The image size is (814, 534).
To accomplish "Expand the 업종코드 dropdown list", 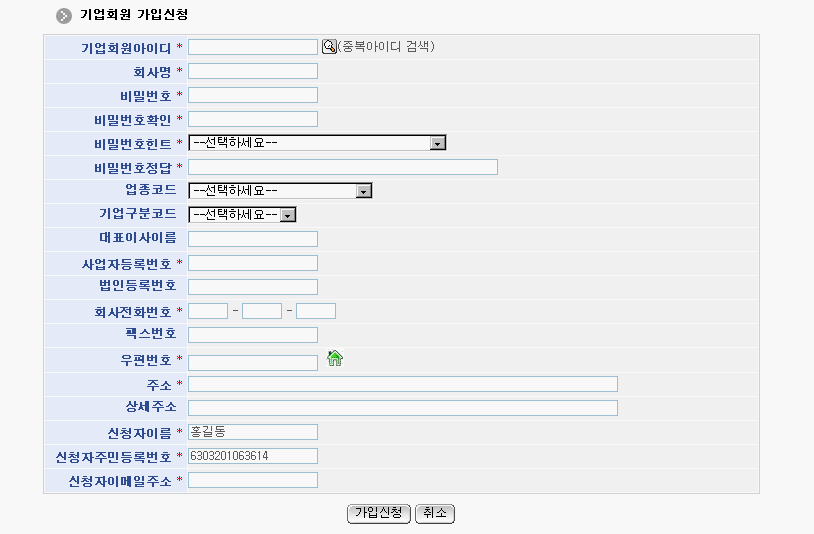I will (x=280, y=191).
